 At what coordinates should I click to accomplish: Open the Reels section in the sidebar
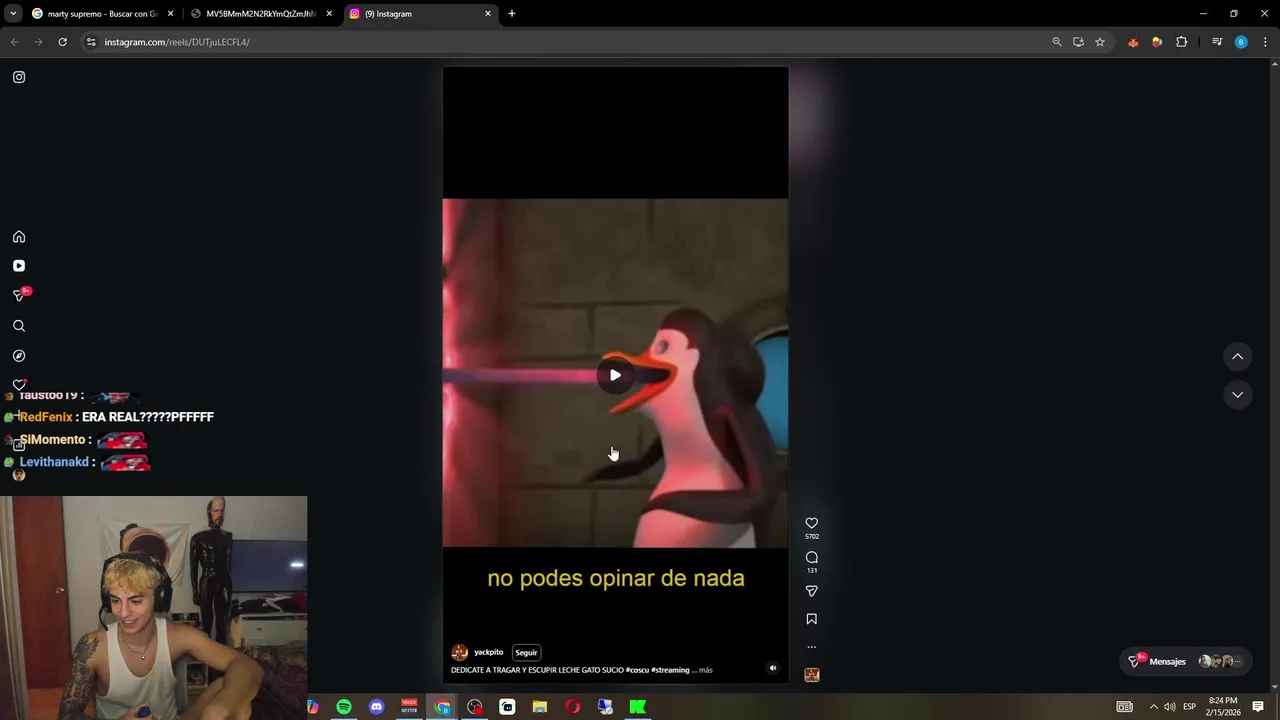pyautogui.click(x=19, y=266)
